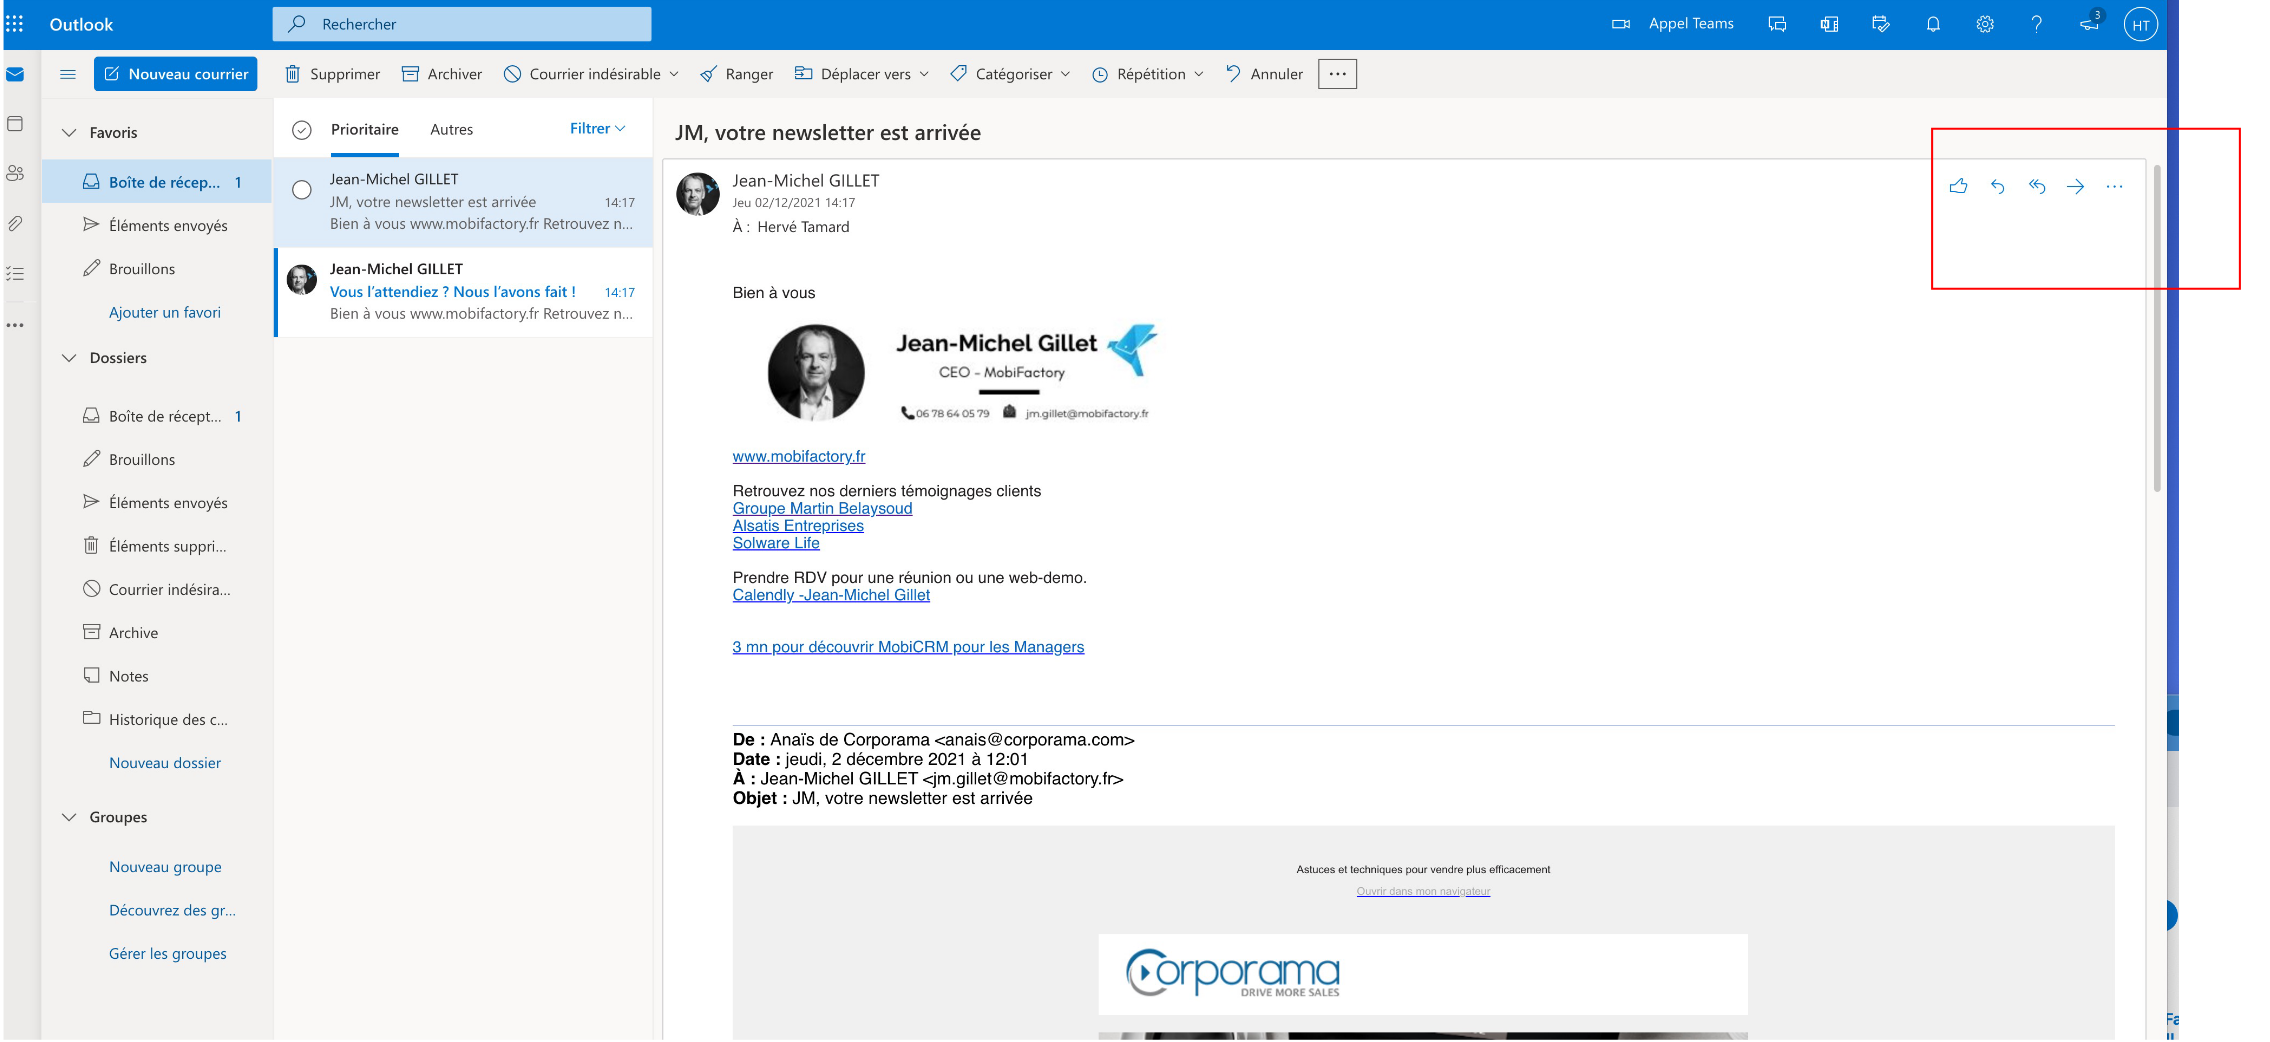Open the notifications bell icon

[x=1933, y=24]
